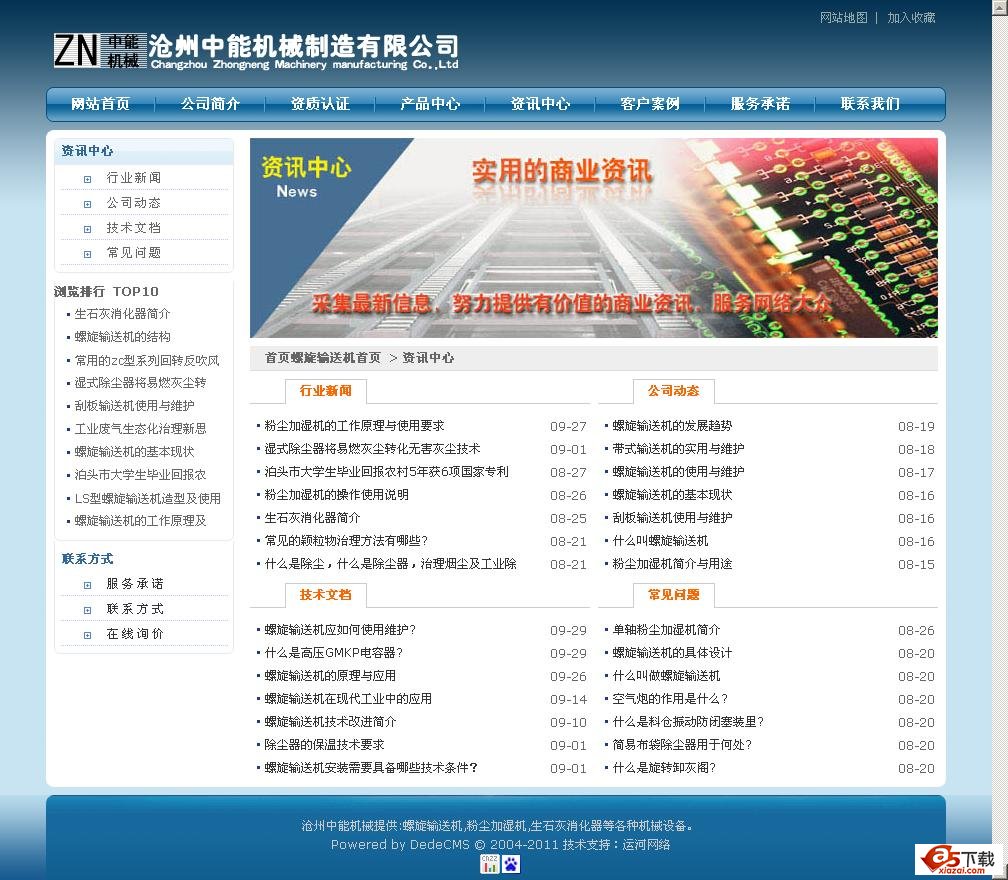Open 产品中心 in the nav bar
Viewport: 1008px width, 880px height.
click(x=430, y=103)
